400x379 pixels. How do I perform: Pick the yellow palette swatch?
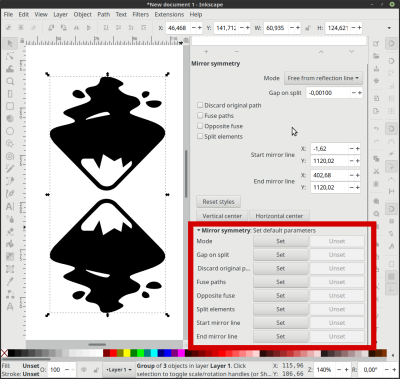pyautogui.click(x=127, y=353)
